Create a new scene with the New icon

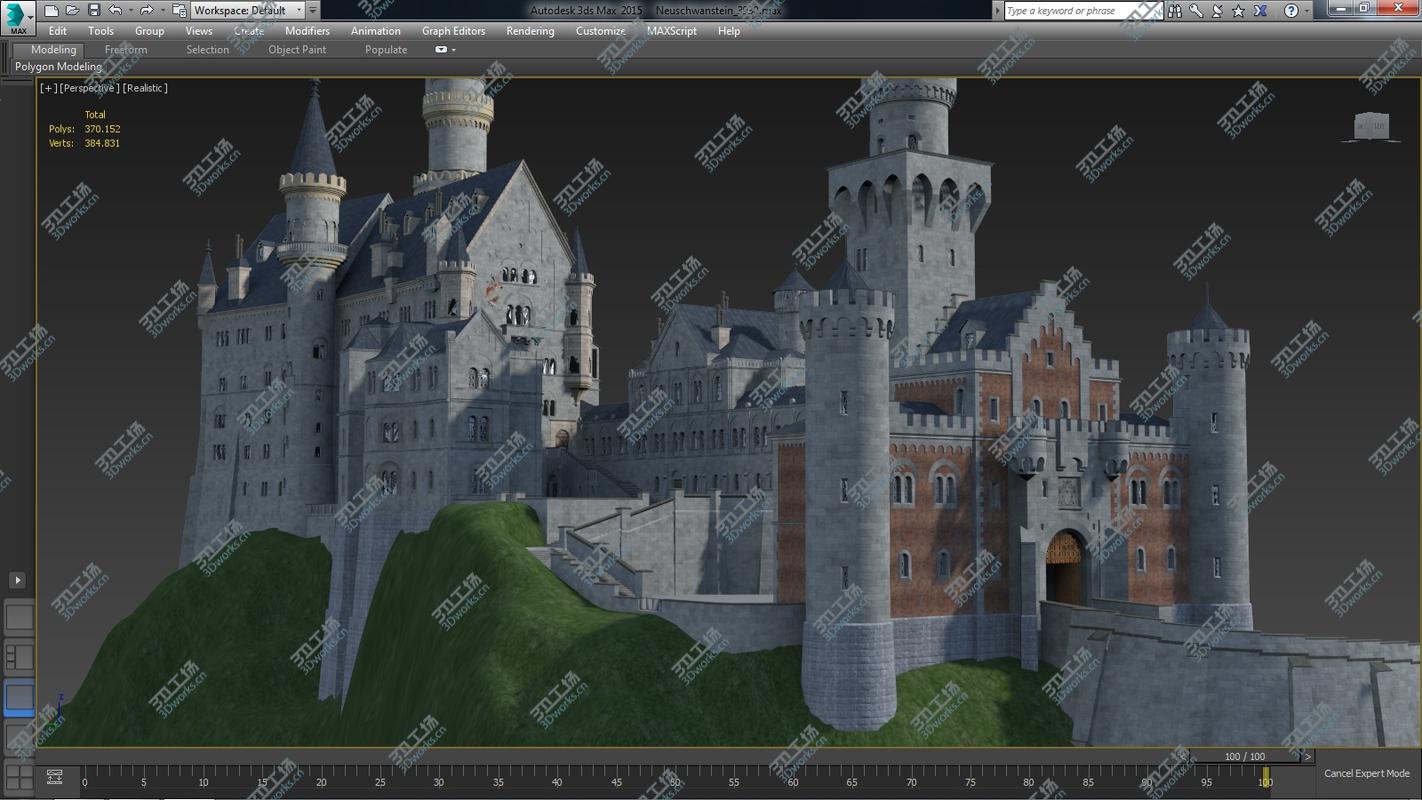51,10
